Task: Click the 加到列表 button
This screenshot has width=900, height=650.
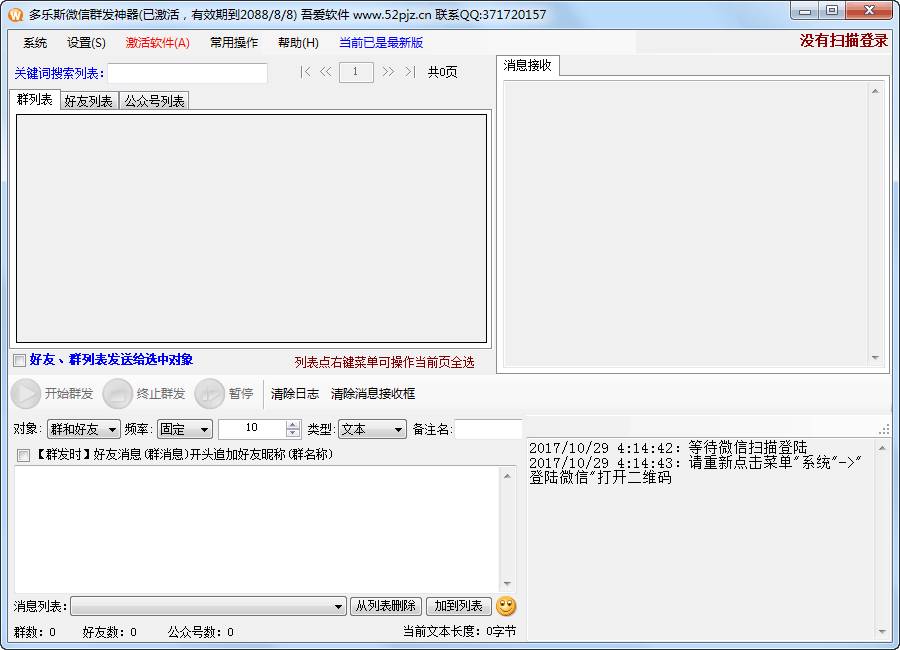Action: tap(459, 606)
